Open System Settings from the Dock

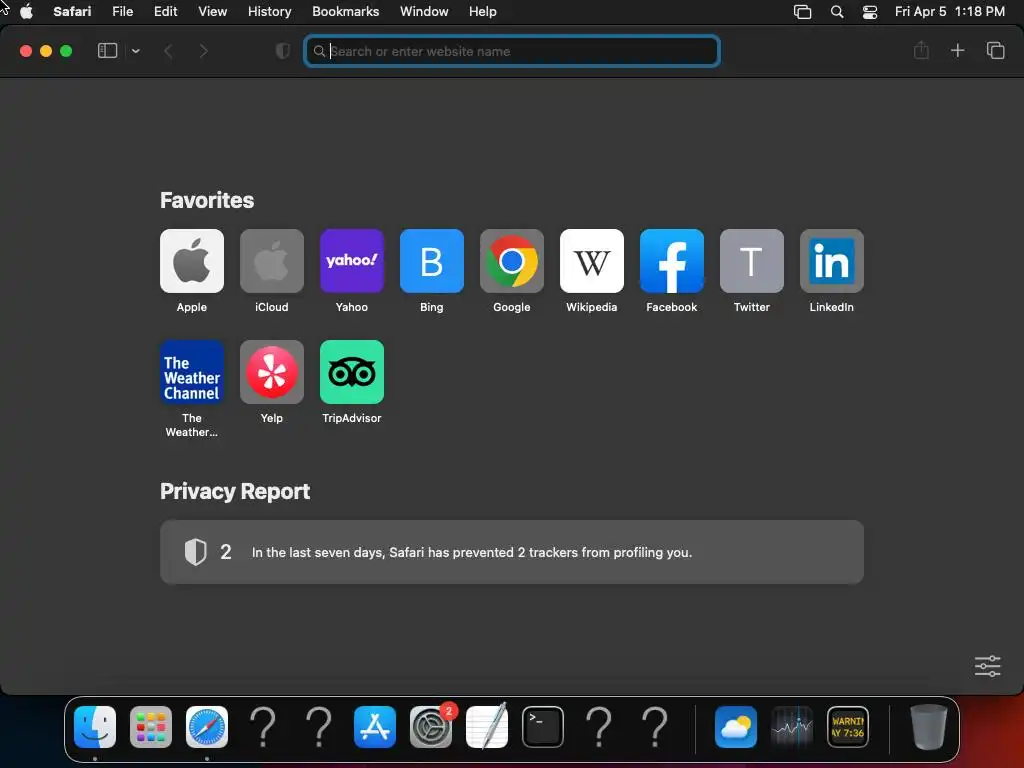[x=431, y=727]
